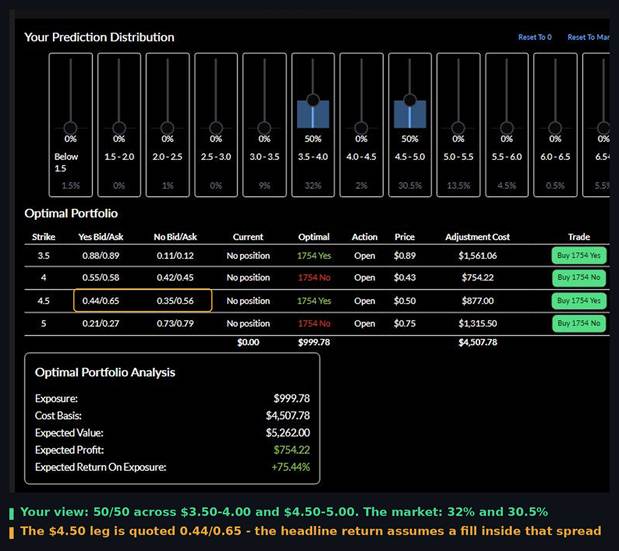This screenshot has width=619, height=551.
Task: Click the $0.43 price cell
Action: 405,277
